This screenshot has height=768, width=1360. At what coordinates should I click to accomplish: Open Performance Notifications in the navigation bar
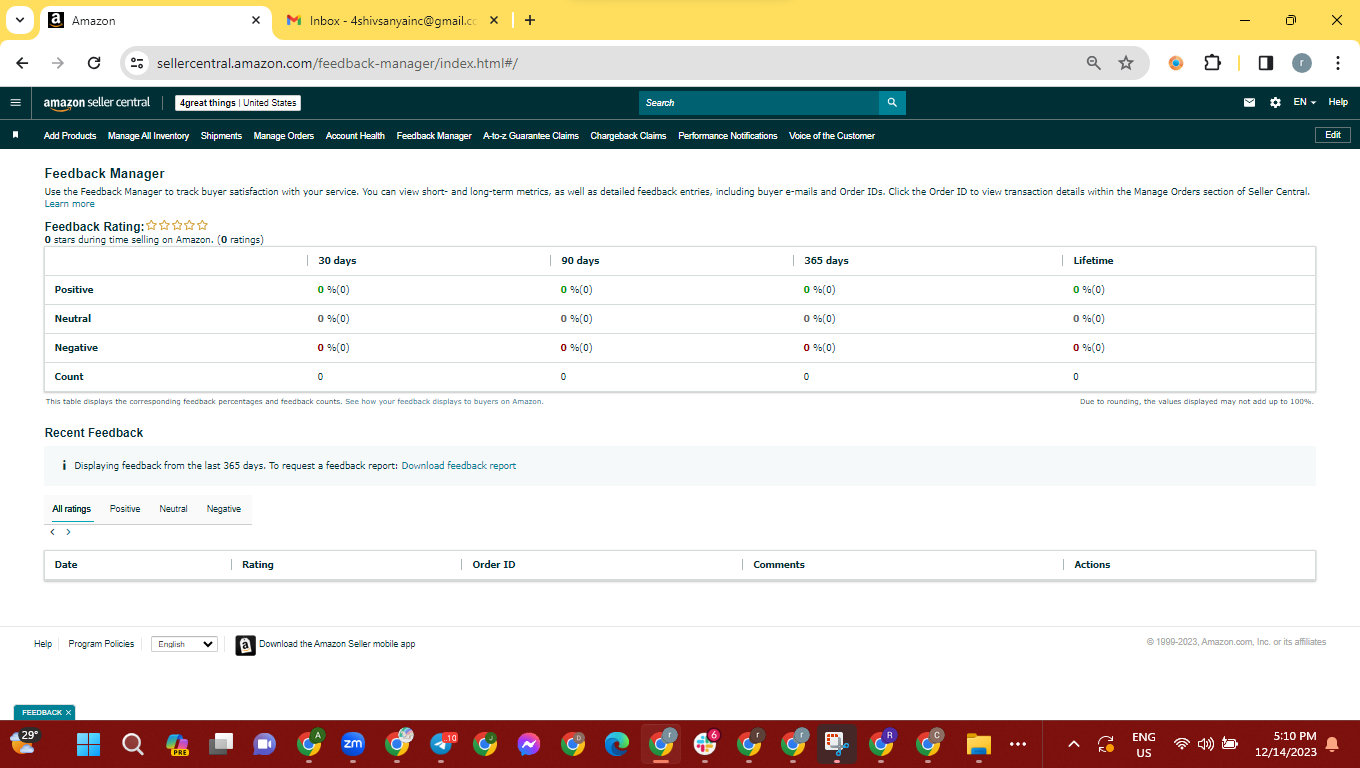(x=728, y=135)
